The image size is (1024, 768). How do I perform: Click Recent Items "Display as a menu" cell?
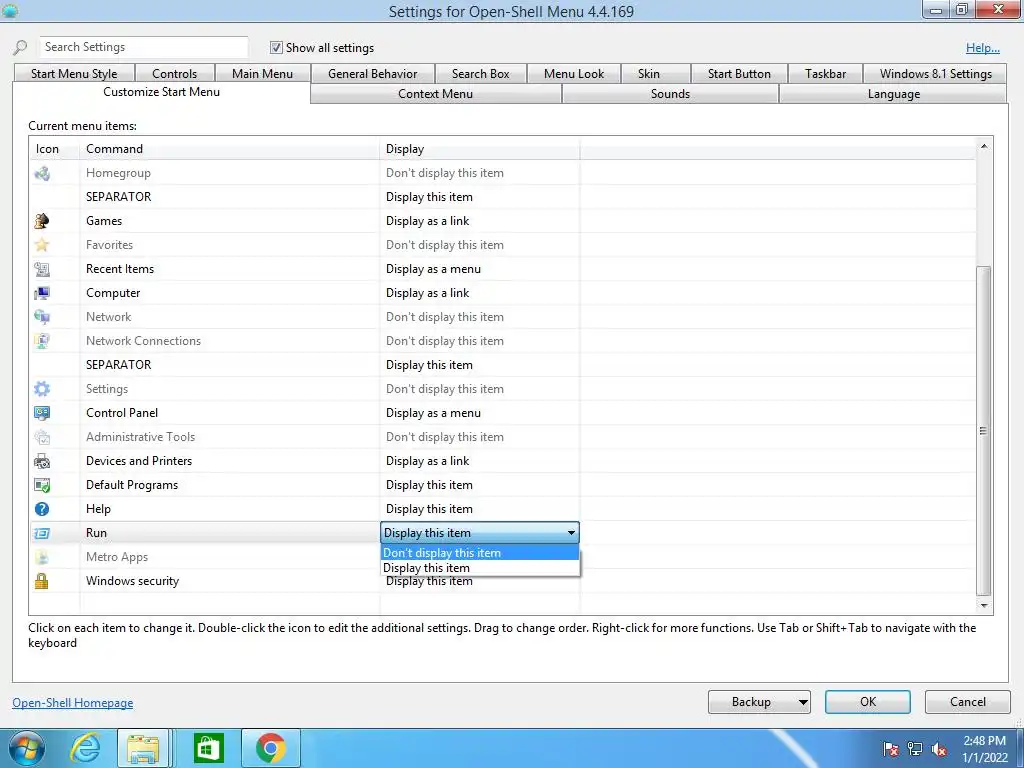479,269
